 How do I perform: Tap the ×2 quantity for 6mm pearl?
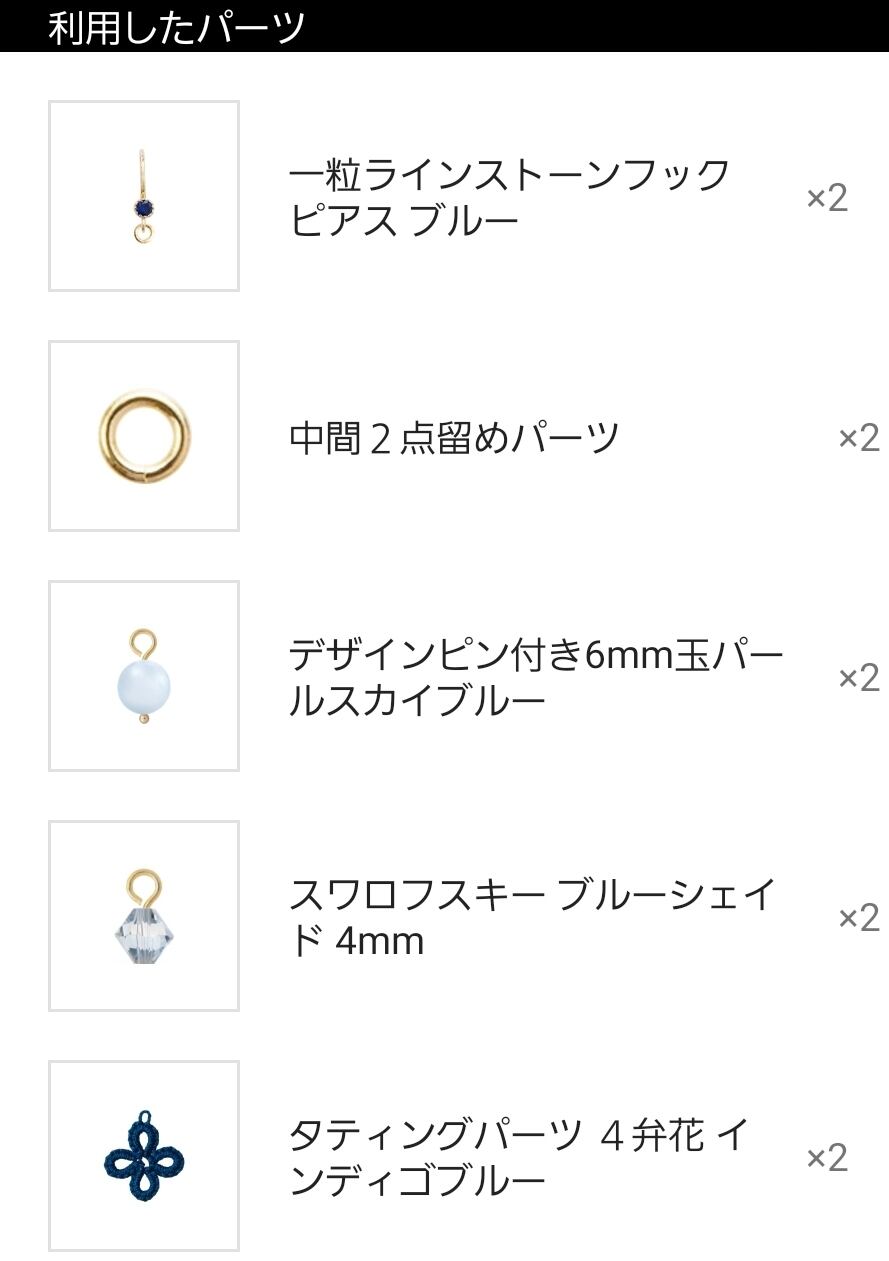click(x=858, y=677)
